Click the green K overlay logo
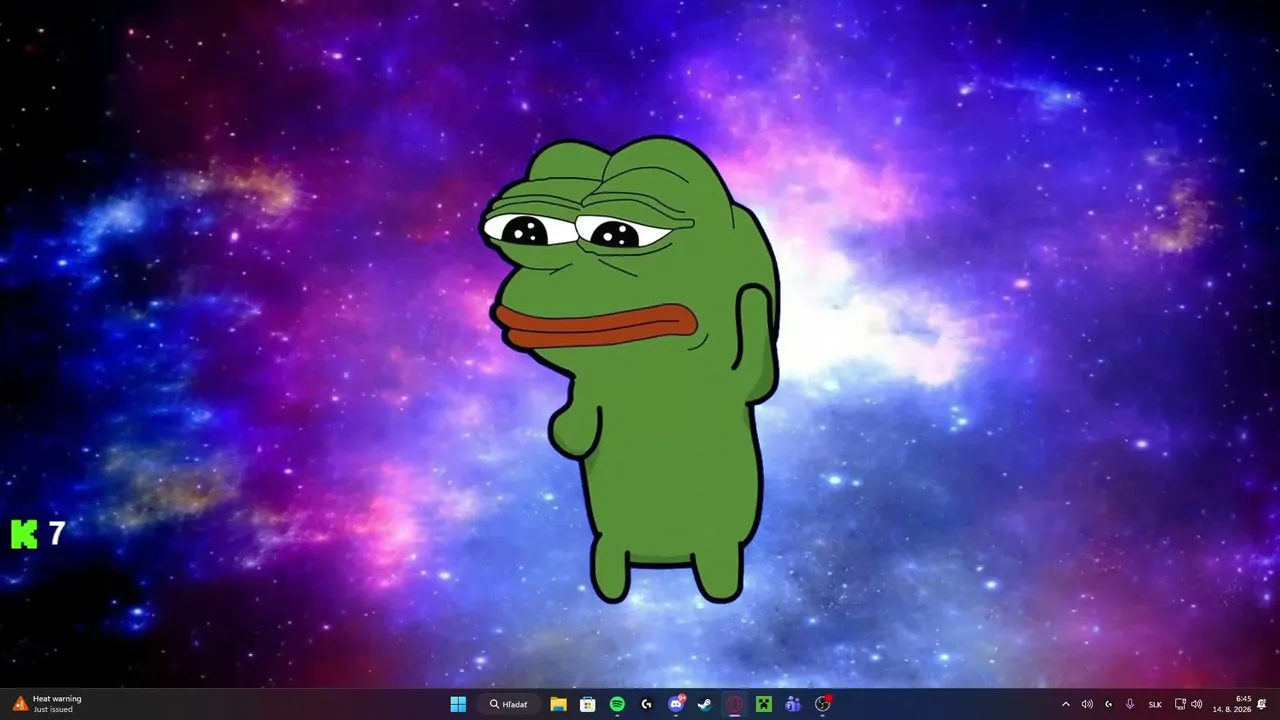Image resolution: width=1280 pixels, height=720 pixels. [x=24, y=534]
